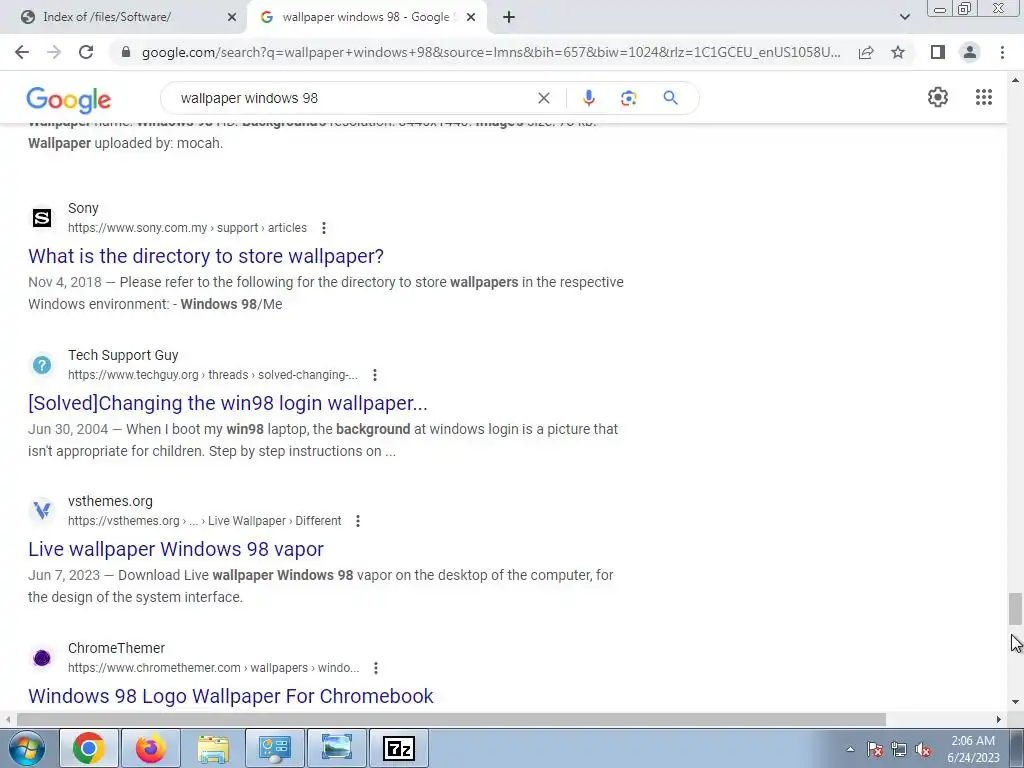Show hidden system tray icons
Screen dimensions: 1024x768
850,749
